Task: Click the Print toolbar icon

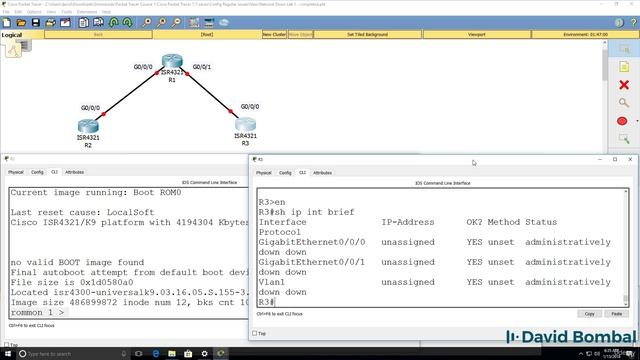Action: pyautogui.click(x=51, y=22)
